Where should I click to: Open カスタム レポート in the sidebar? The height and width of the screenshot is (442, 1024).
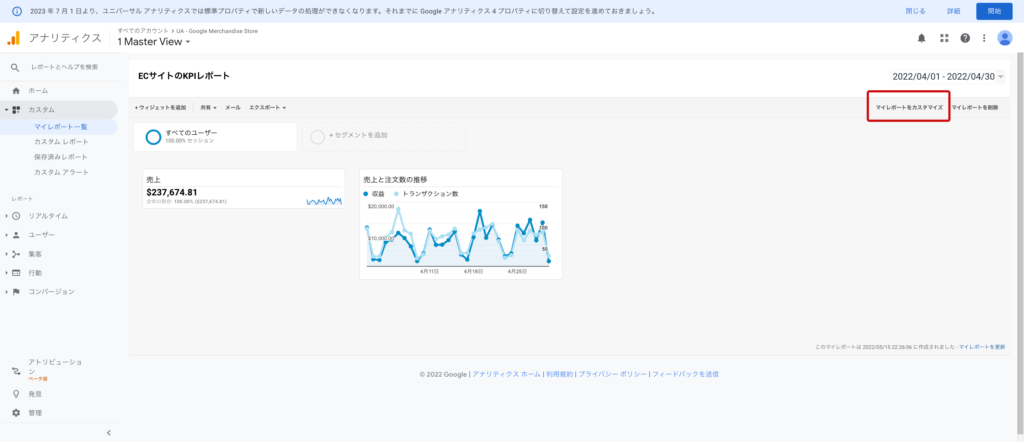[61, 142]
